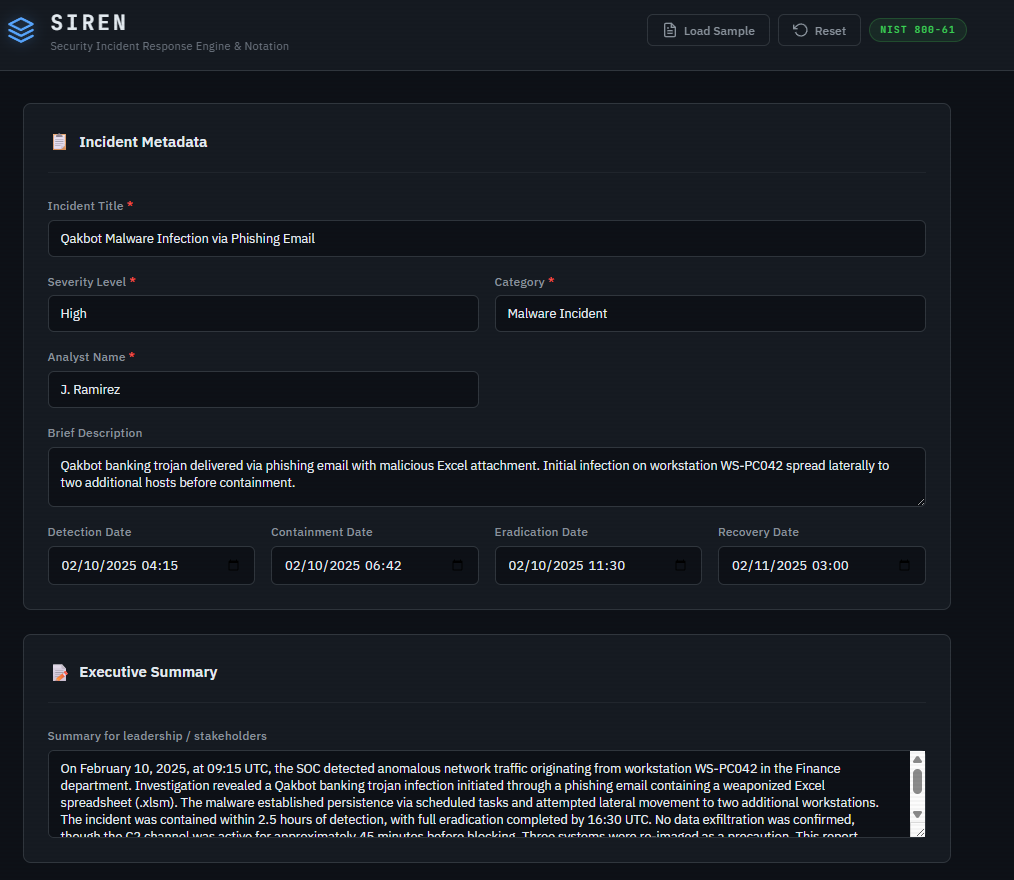The image size is (1014, 880).
Task: Click the Brief Description resize handle
Action: [x=921, y=503]
